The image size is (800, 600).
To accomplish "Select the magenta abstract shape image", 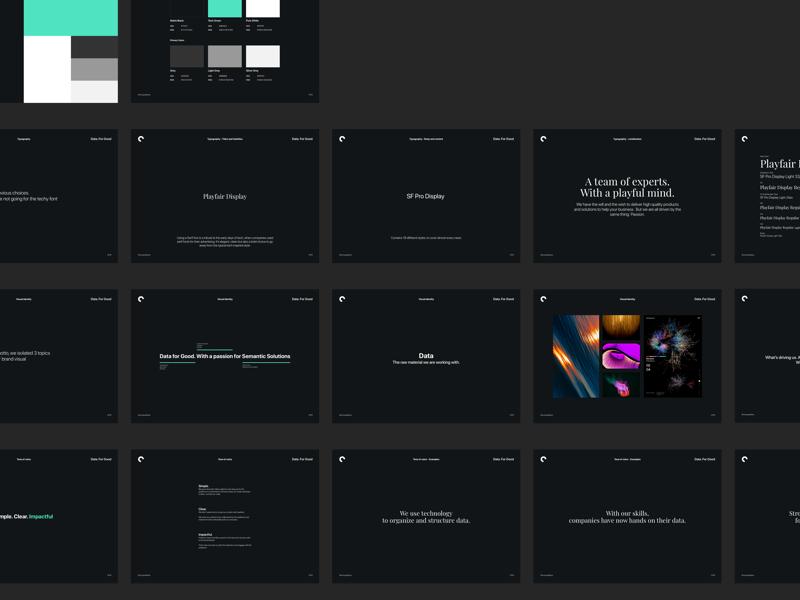I will 621,356.
